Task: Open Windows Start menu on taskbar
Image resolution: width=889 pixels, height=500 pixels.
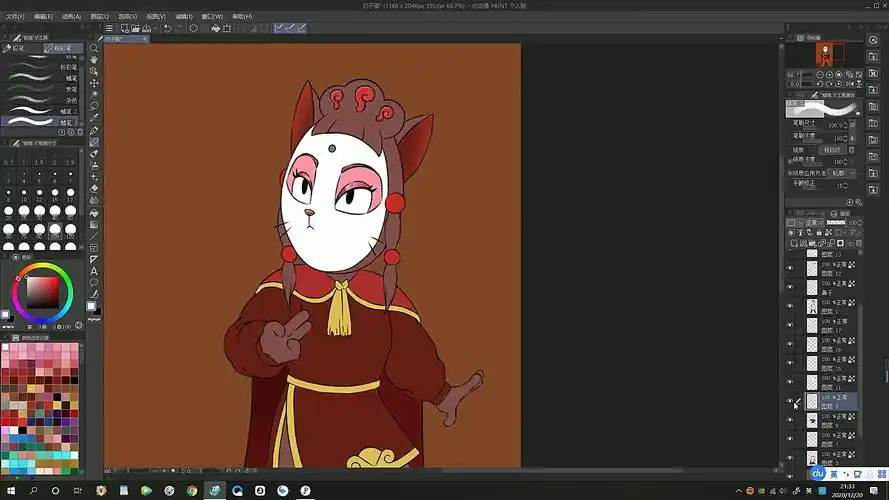Action: 10,491
